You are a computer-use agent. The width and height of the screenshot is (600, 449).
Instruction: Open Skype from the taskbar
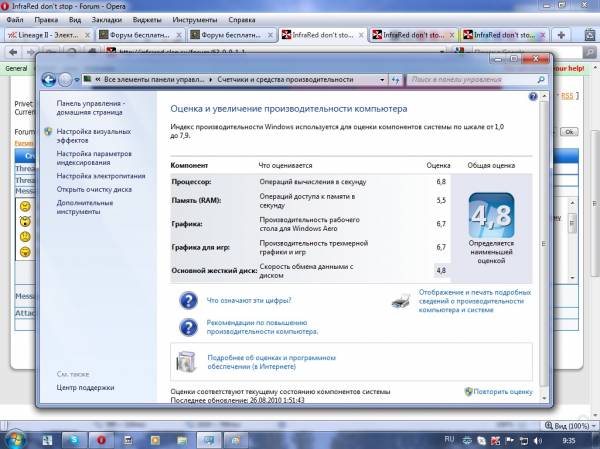(x=74, y=440)
